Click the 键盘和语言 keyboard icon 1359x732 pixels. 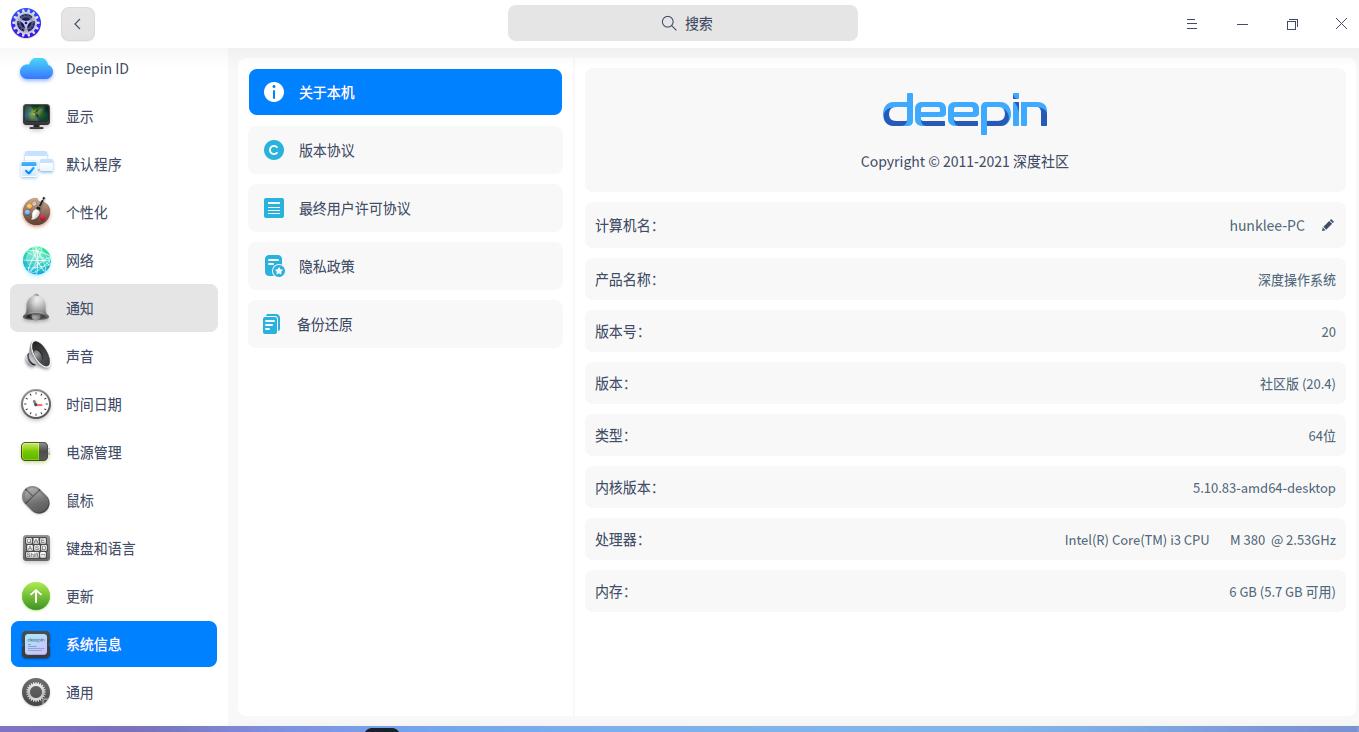coord(36,548)
